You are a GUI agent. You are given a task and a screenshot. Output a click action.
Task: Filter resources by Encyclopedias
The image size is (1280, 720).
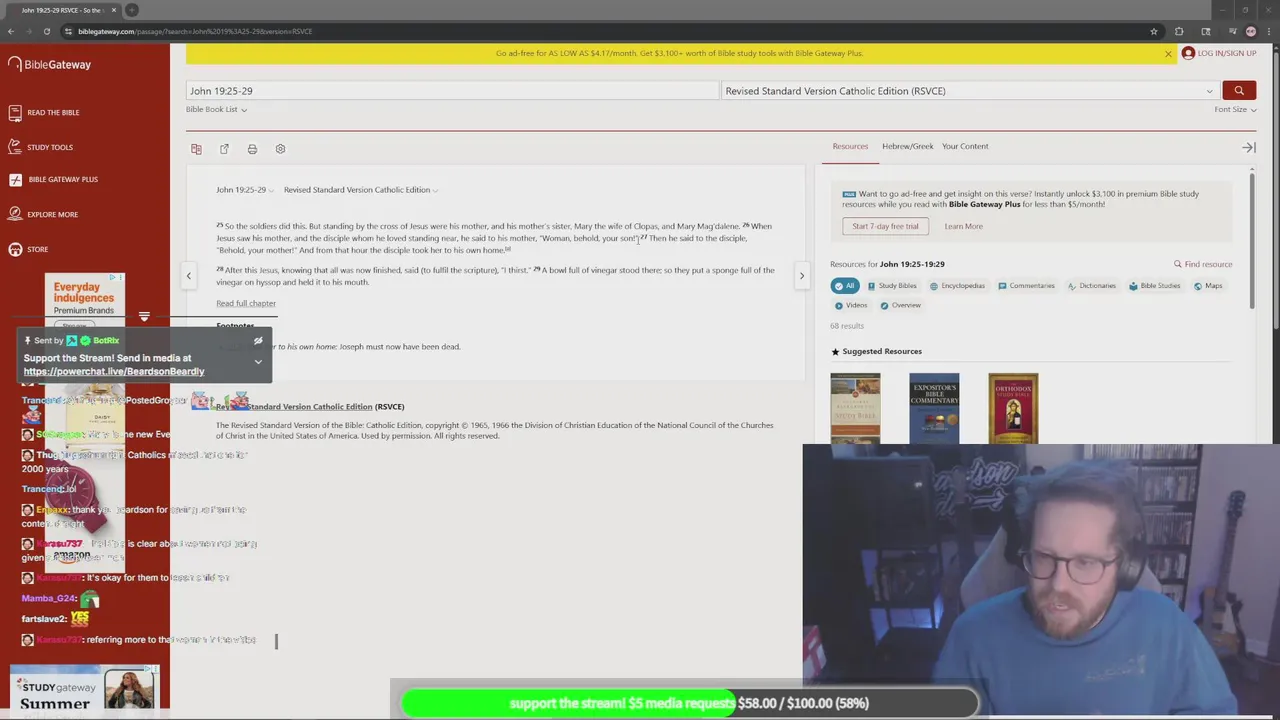957,286
